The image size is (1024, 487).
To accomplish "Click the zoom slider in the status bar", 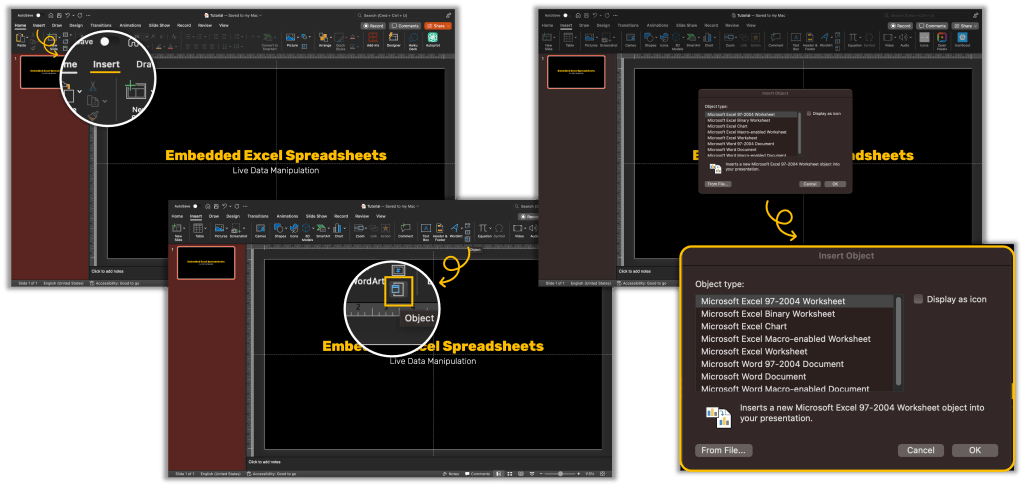I will point(560,473).
